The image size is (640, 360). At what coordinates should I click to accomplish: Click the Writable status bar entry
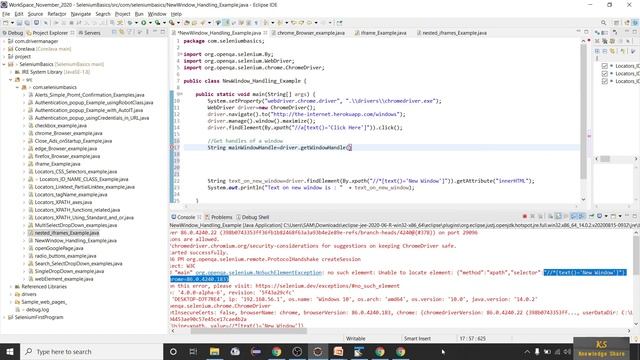tap(356, 338)
